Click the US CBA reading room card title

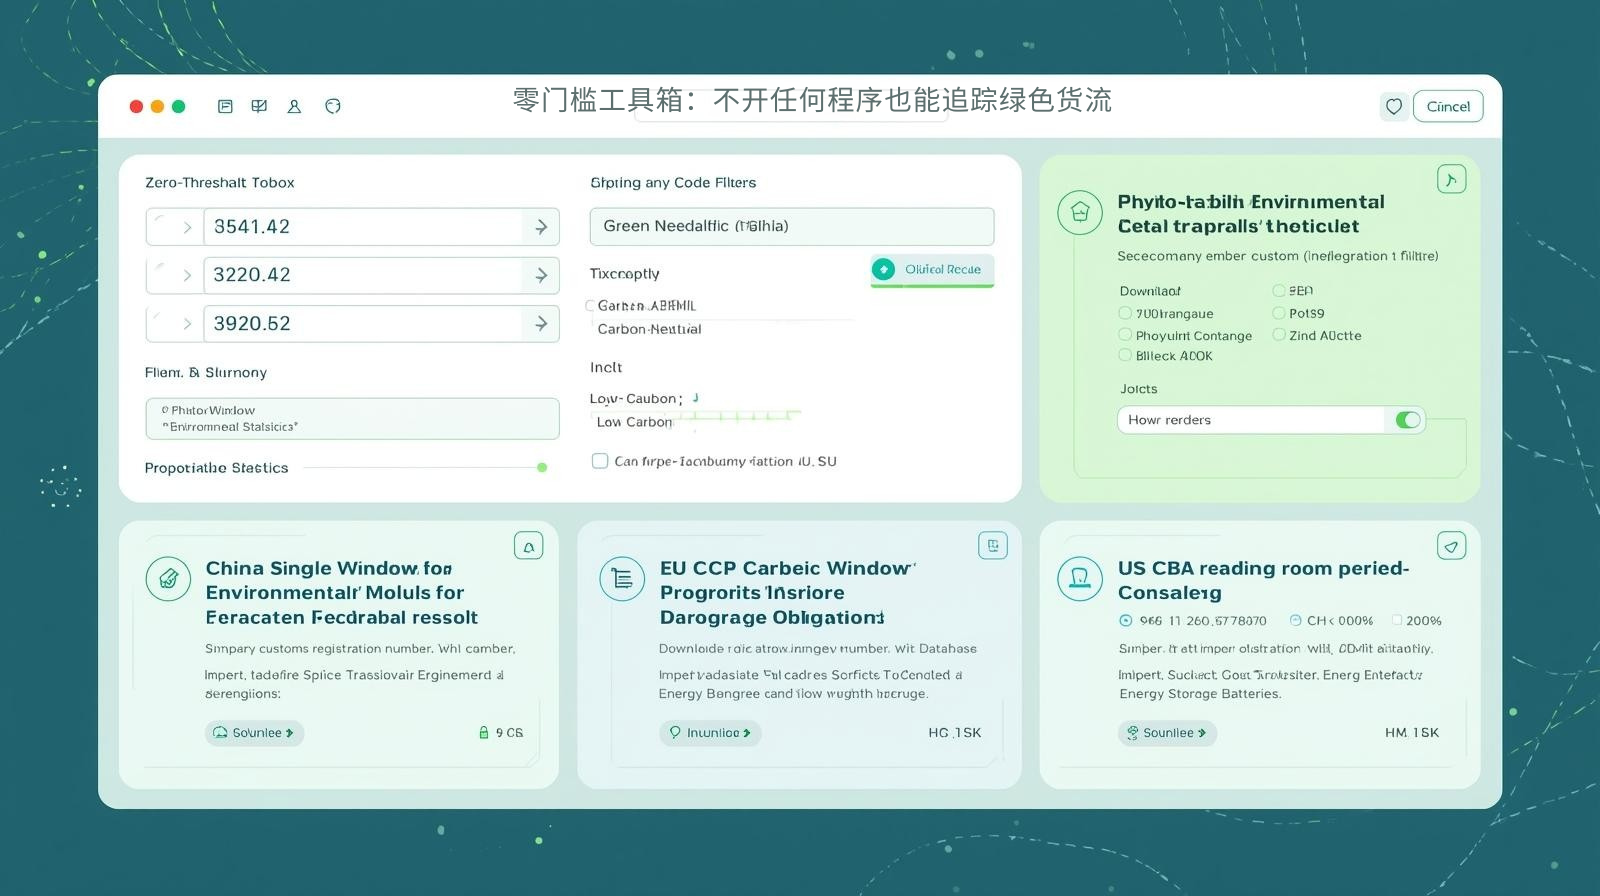coord(1263,581)
